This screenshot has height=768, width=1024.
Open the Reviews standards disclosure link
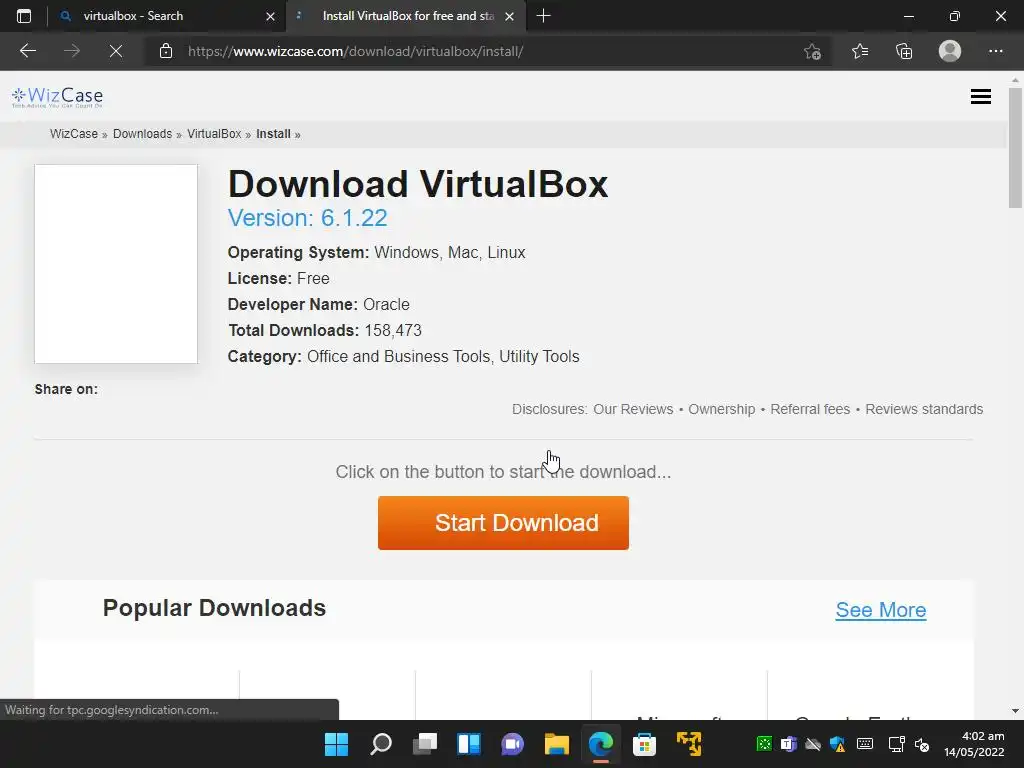click(924, 409)
